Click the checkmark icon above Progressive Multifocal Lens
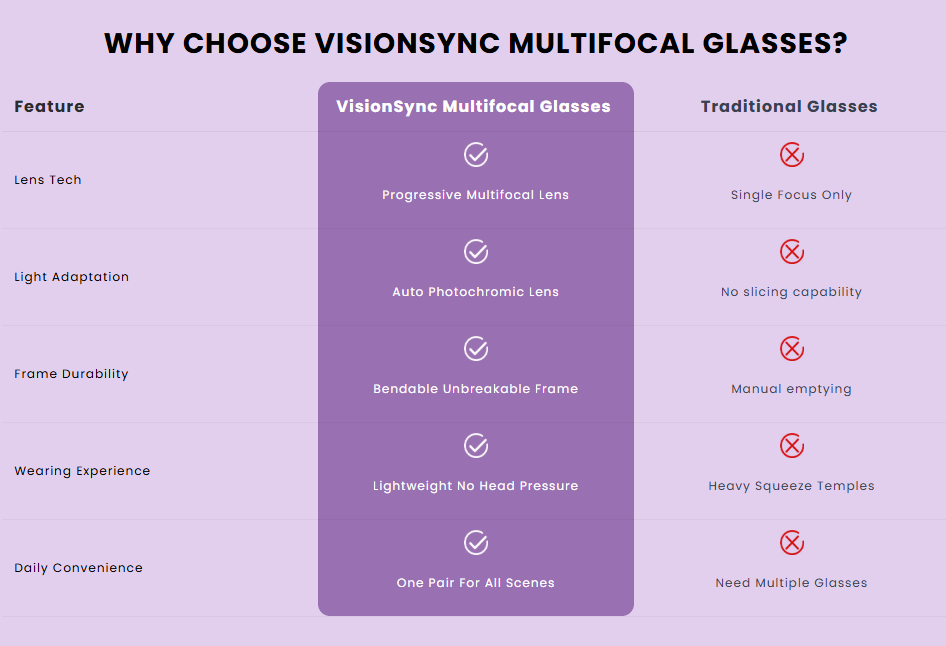The width and height of the screenshot is (946, 646). pyautogui.click(x=476, y=154)
